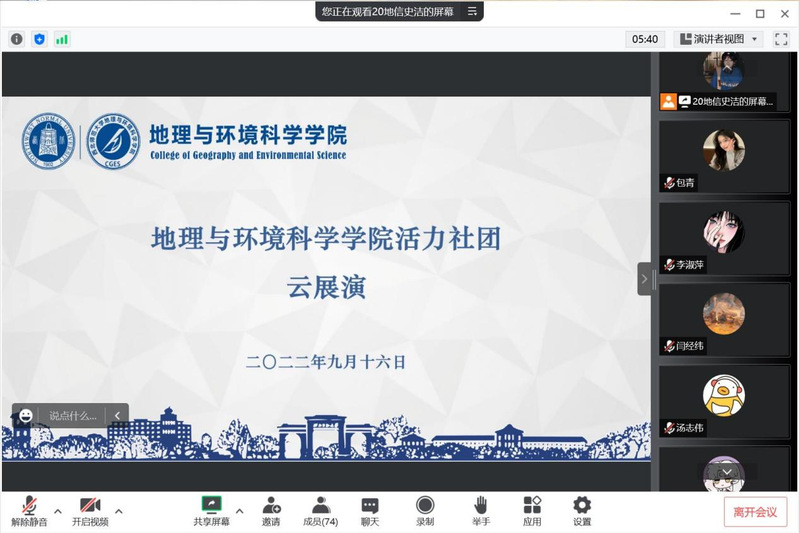Raise hand using 举手
799x533 pixels.
point(481,511)
